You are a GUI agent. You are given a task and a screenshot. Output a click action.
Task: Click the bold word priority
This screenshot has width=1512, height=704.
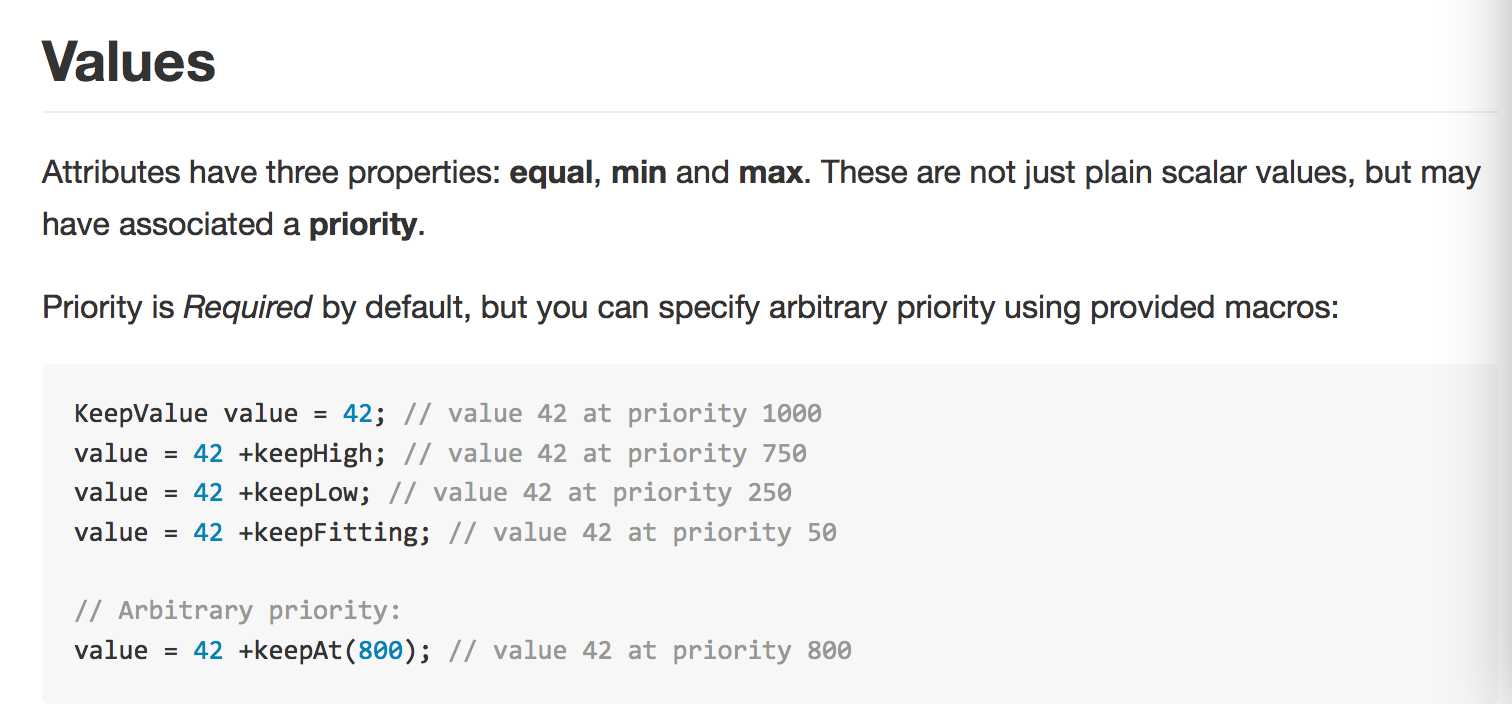point(362,225)
